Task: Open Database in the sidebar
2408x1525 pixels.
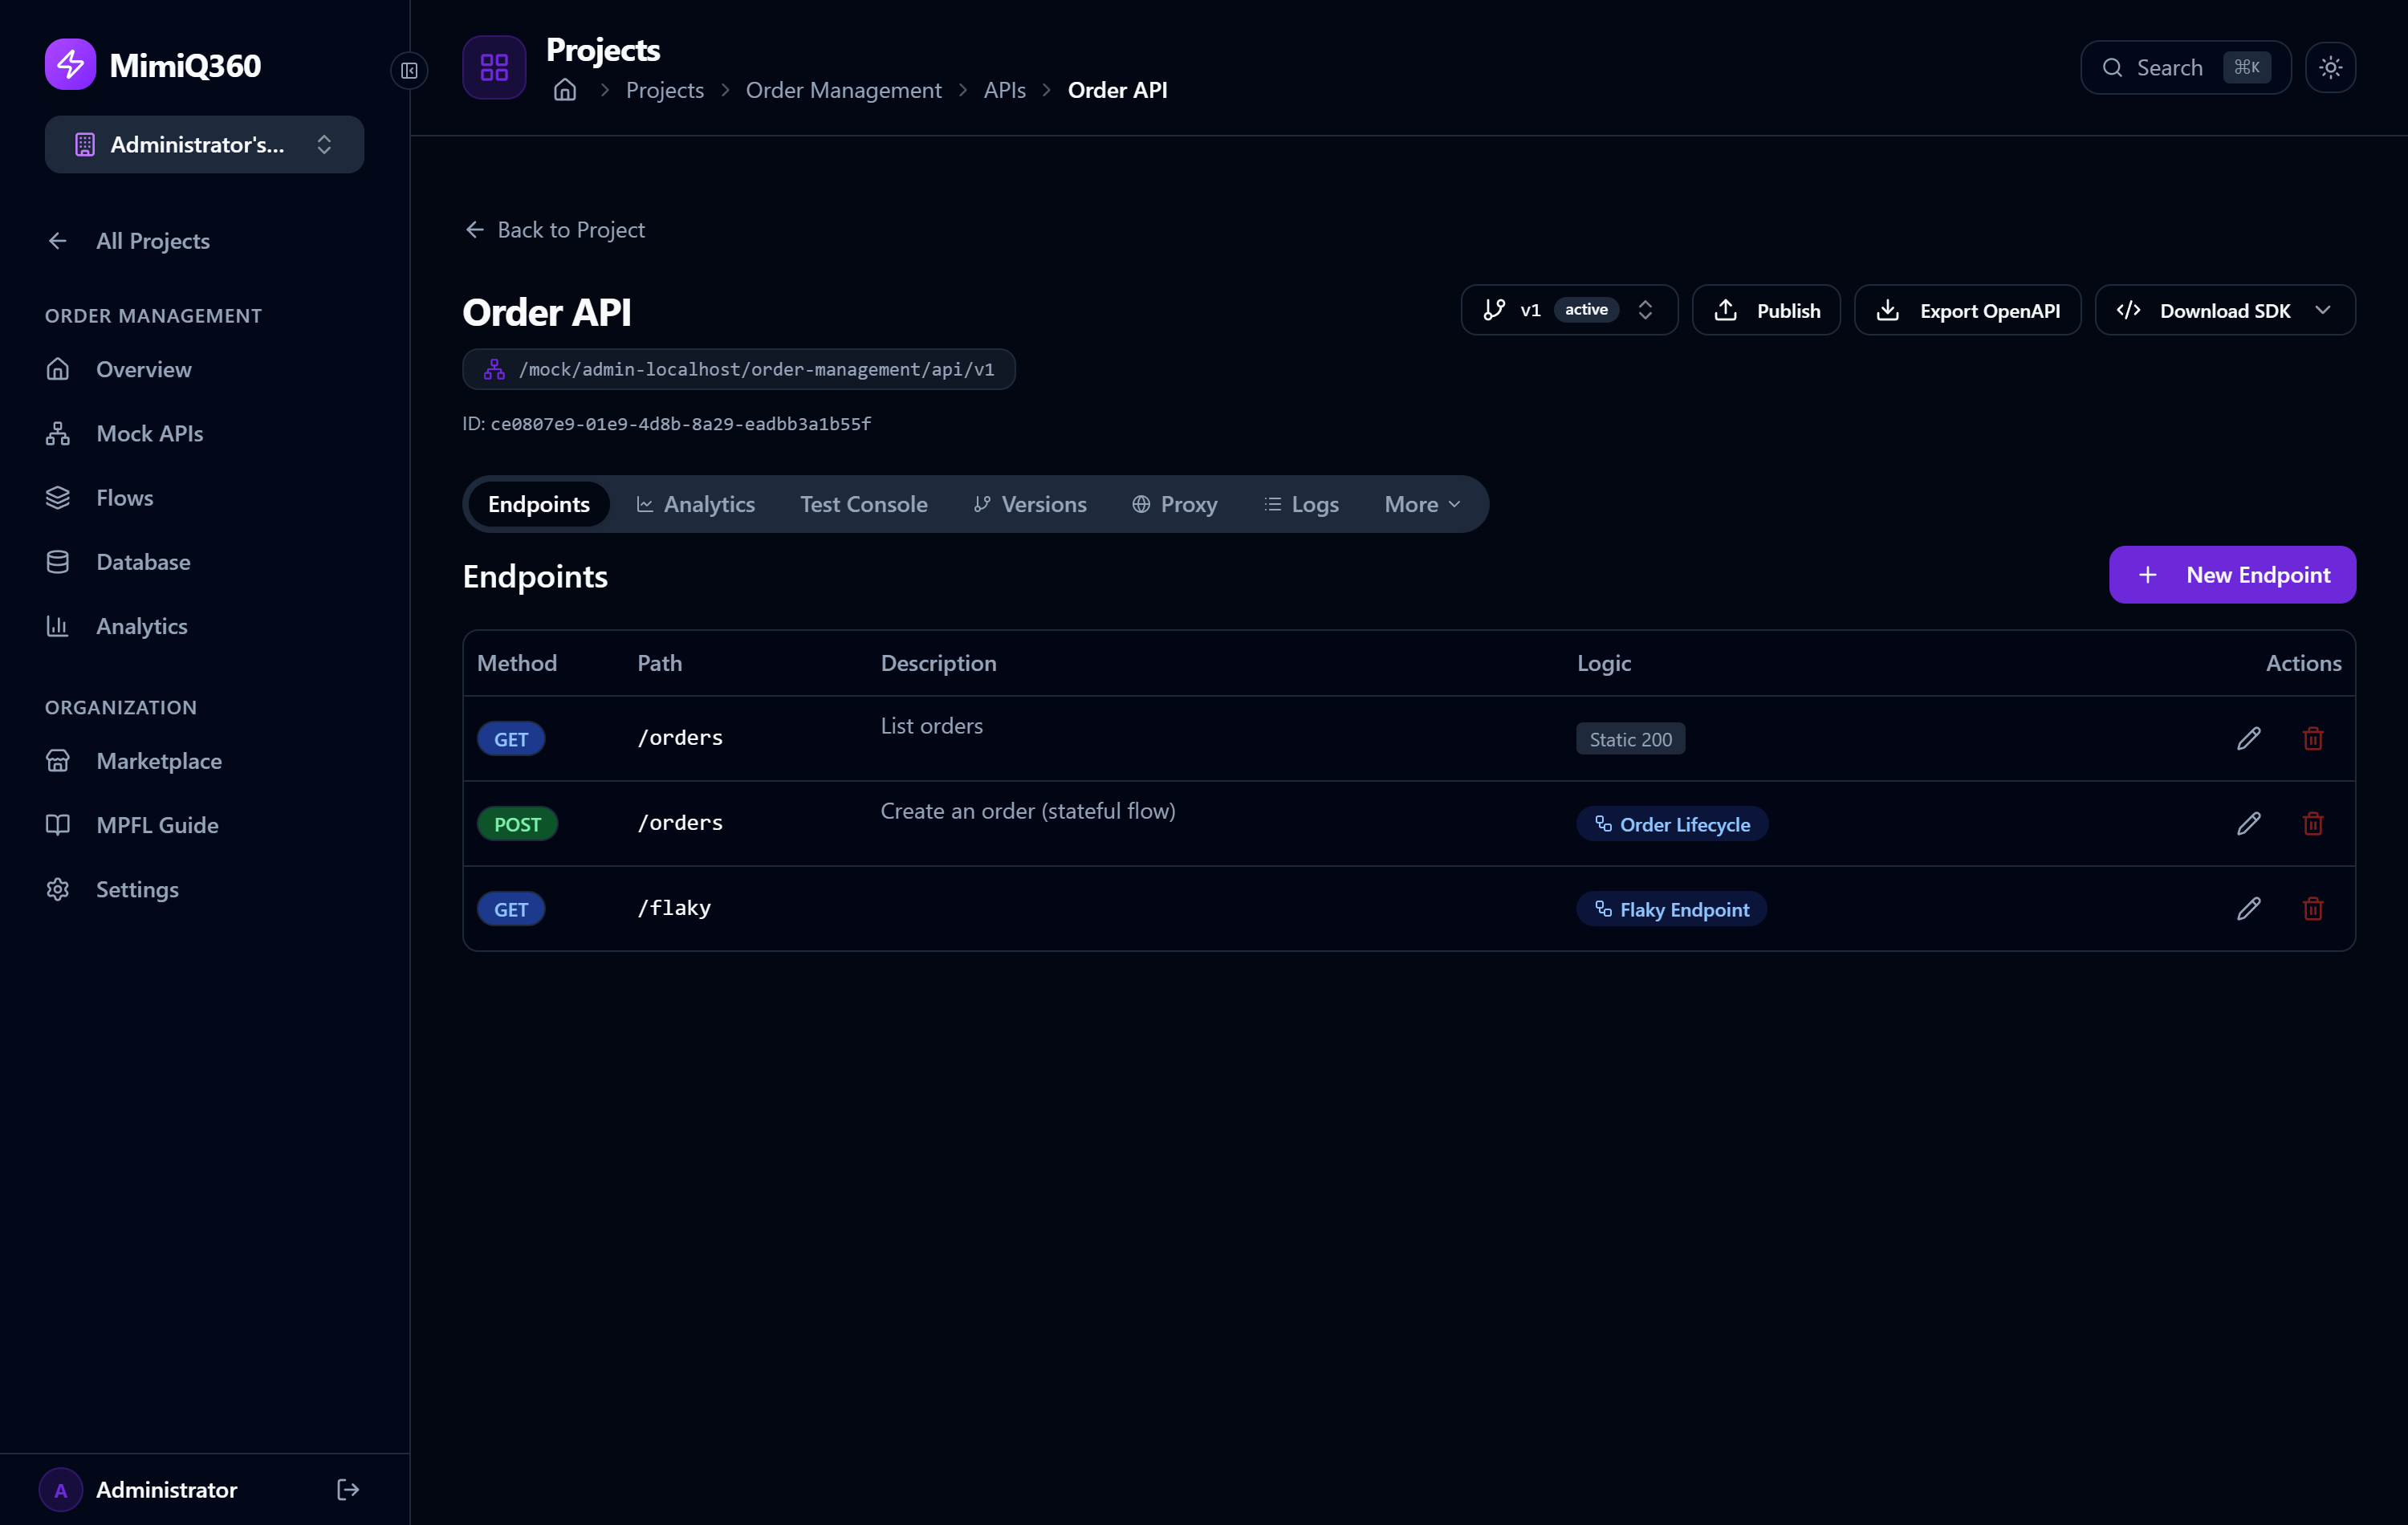Action: click(x=204, y=561)
